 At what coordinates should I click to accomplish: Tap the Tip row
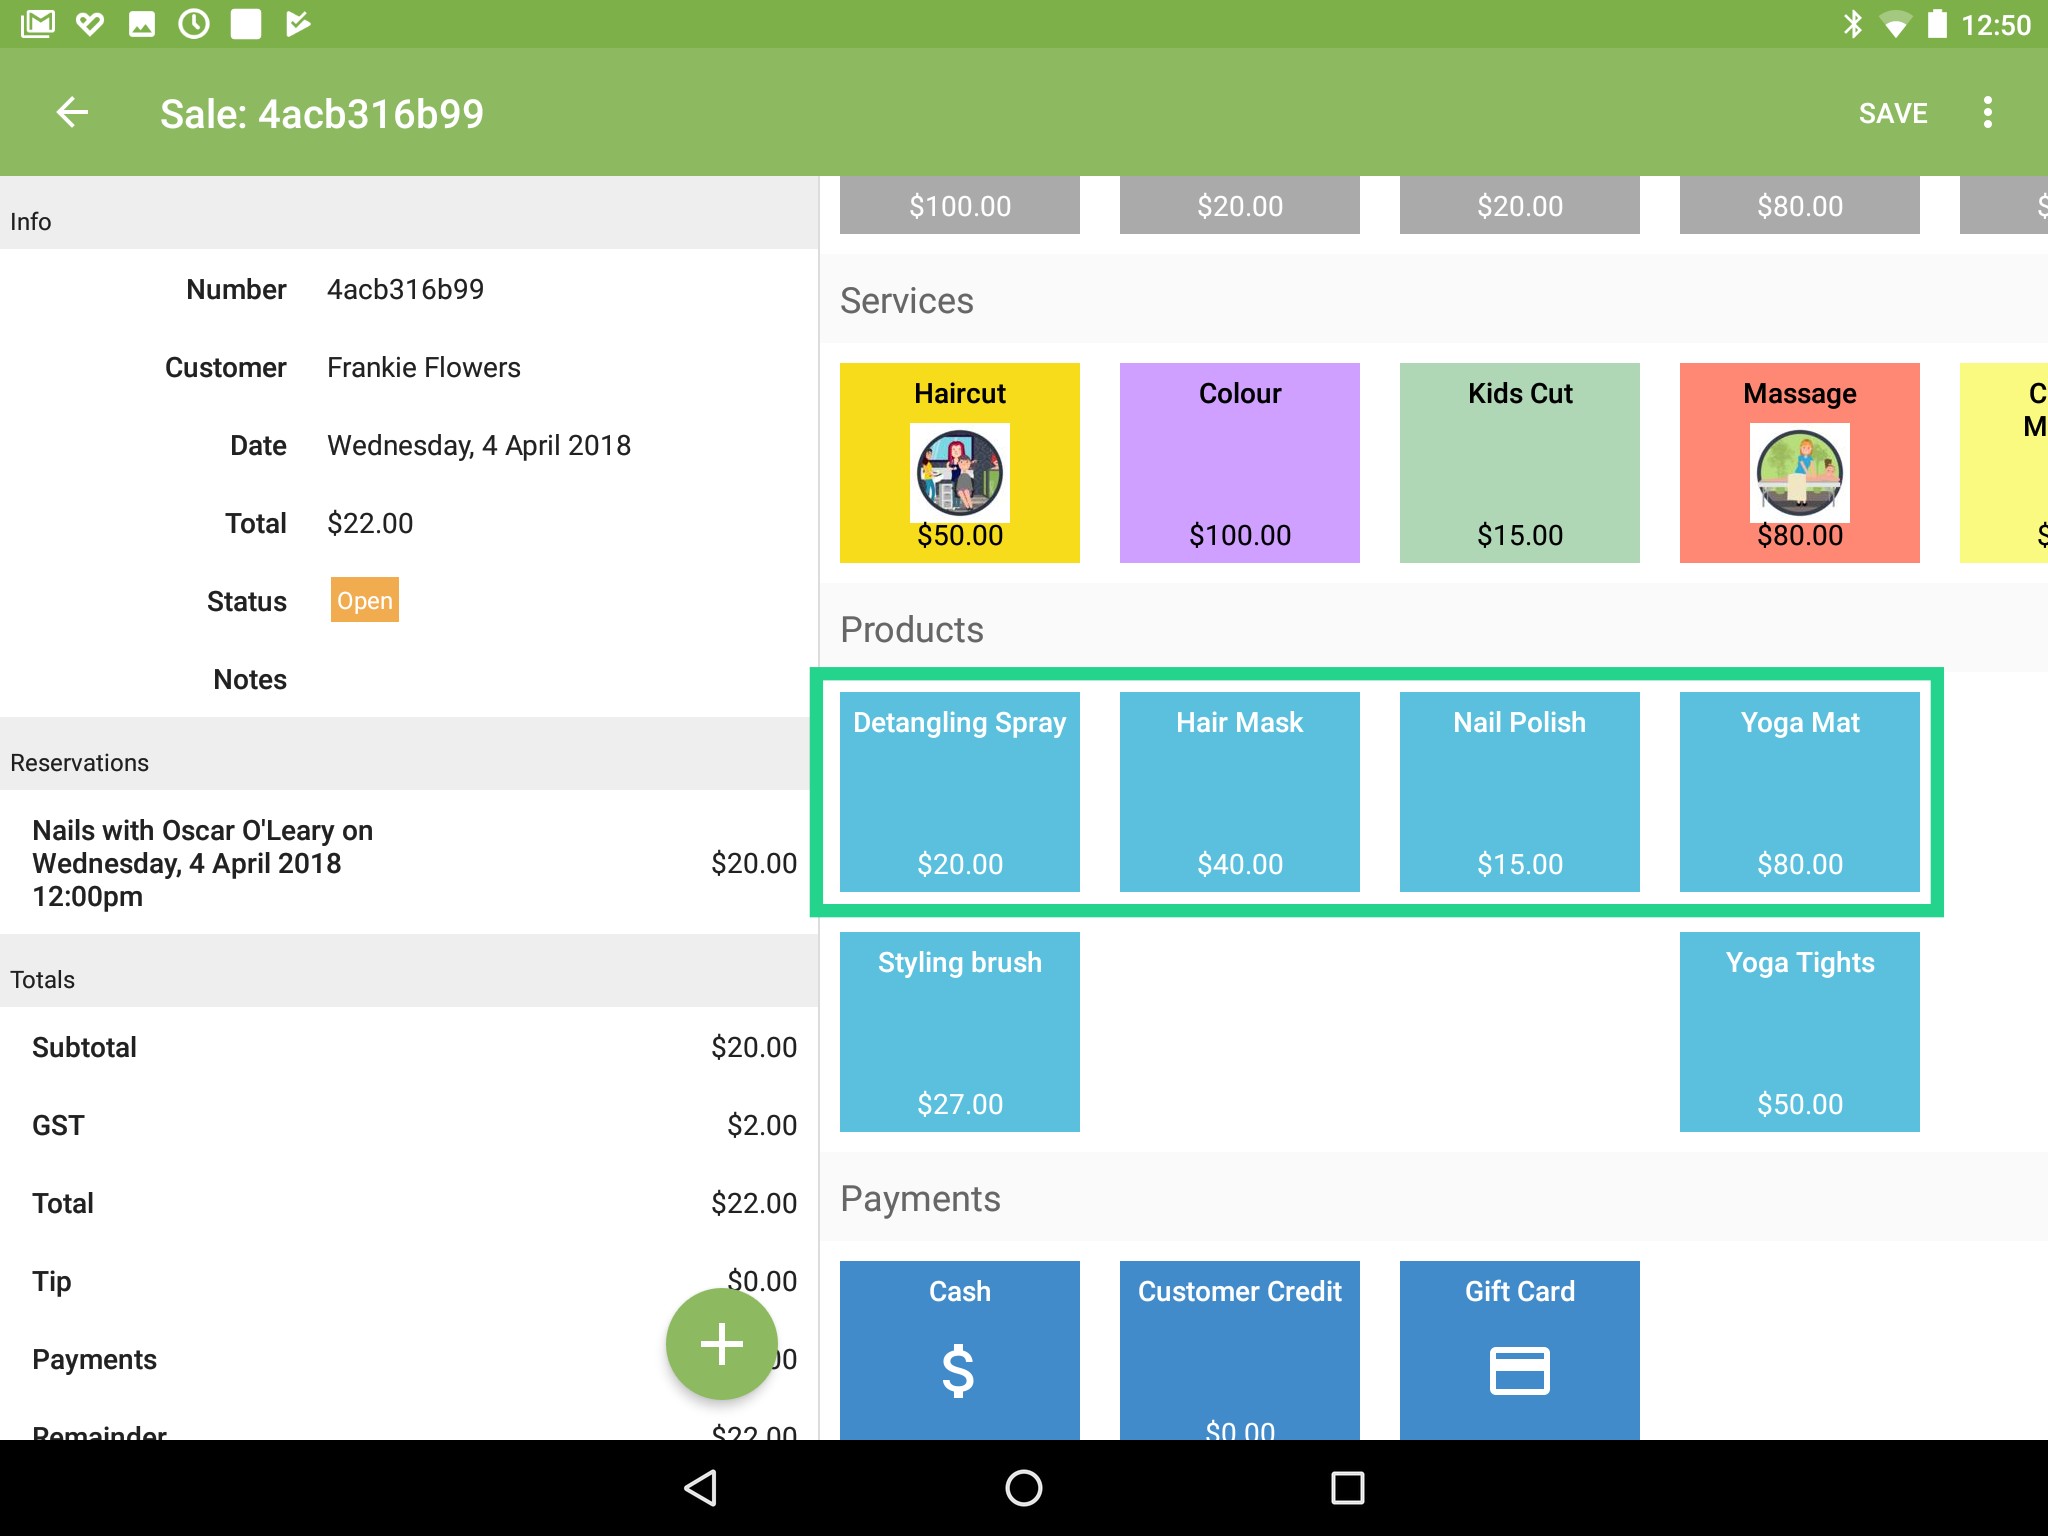pyautogui.click(x=409, y=1281)
